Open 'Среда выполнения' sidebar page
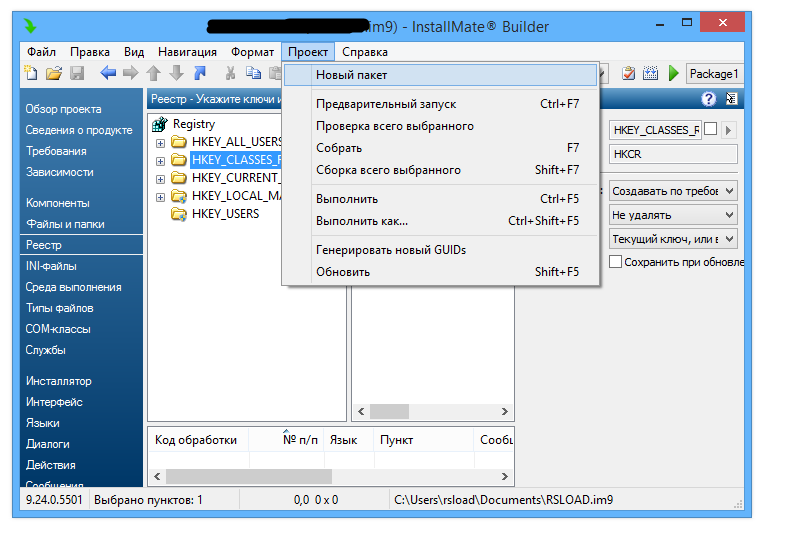 point(74,287)
